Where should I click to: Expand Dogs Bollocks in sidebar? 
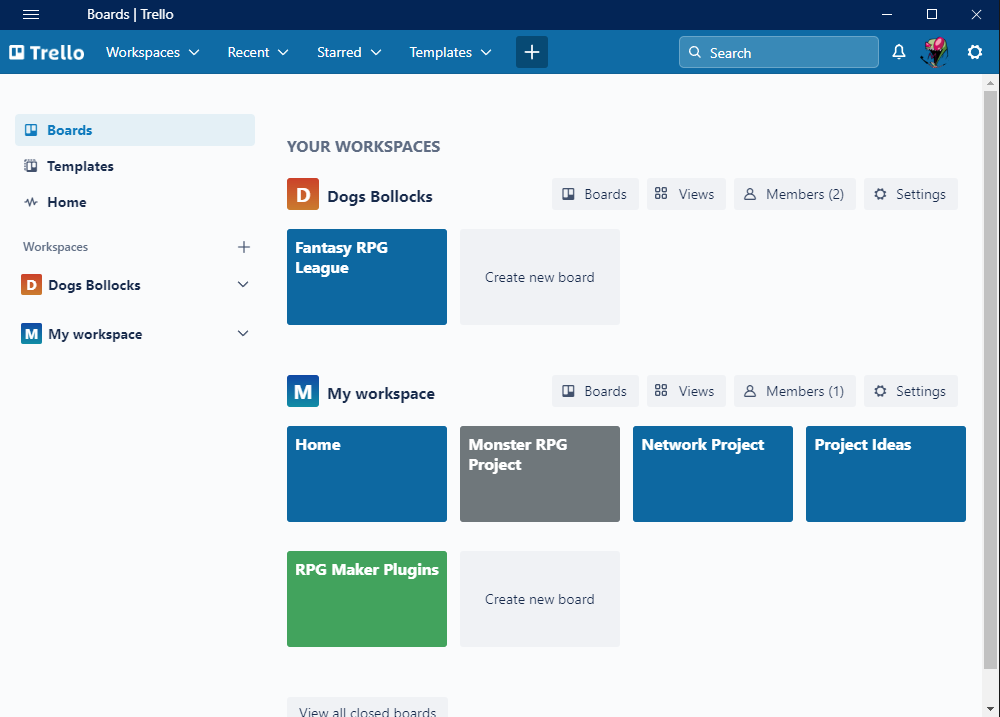pyautogui.click(x=243, y=285)
